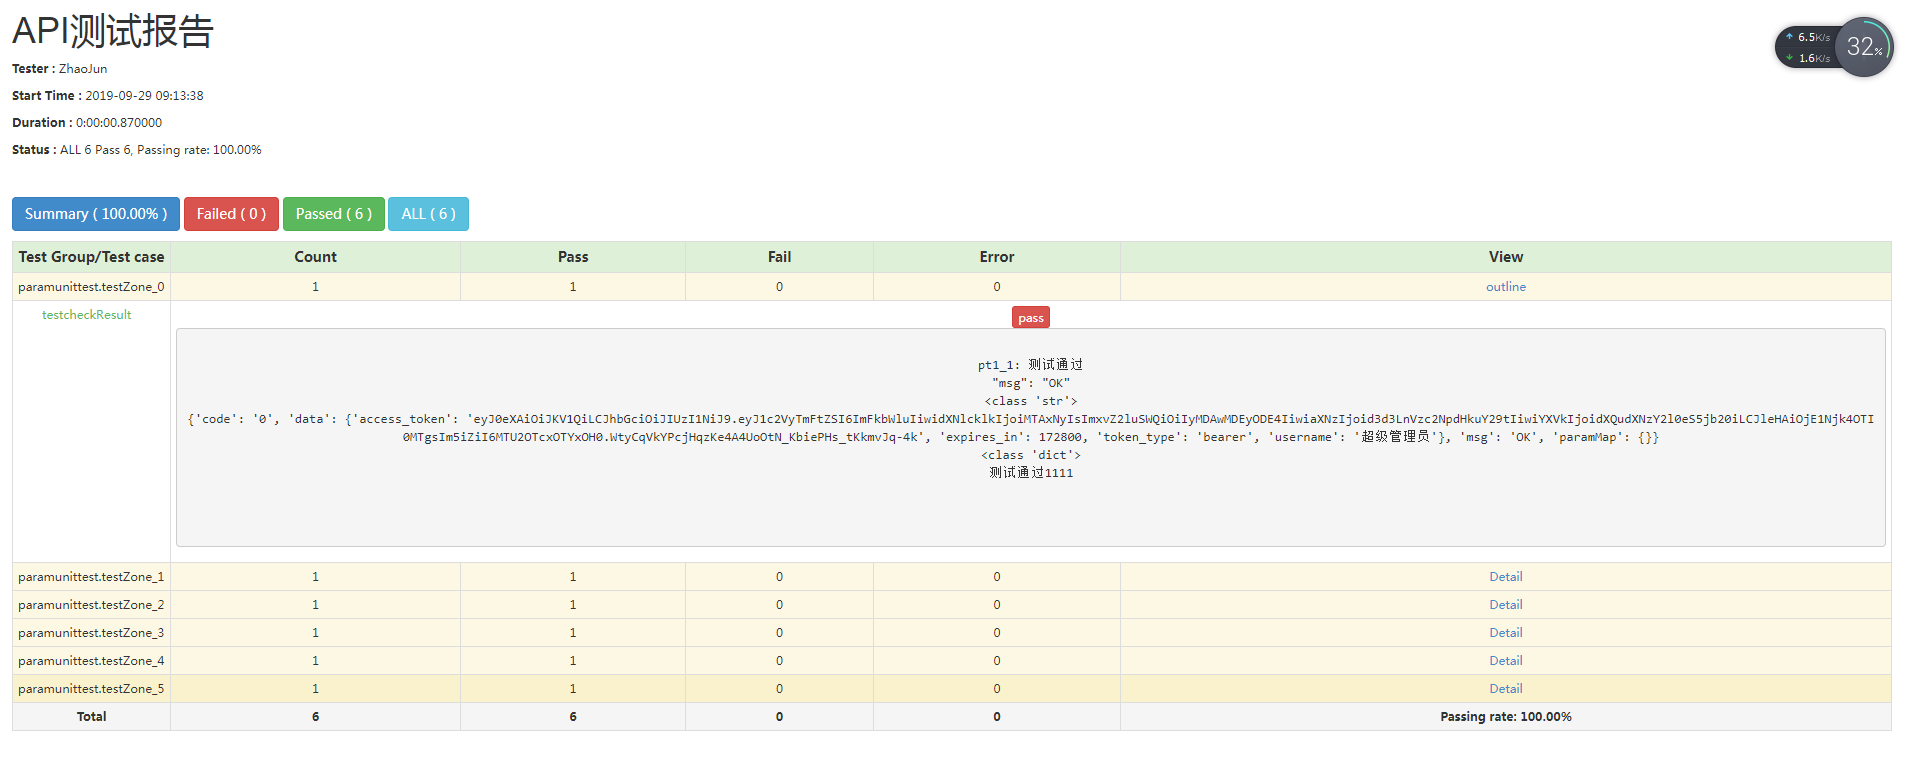Select the paramunittest.testZone_5 row name
The height and width of the screenshot is (758, 1912).
(91, 689)
